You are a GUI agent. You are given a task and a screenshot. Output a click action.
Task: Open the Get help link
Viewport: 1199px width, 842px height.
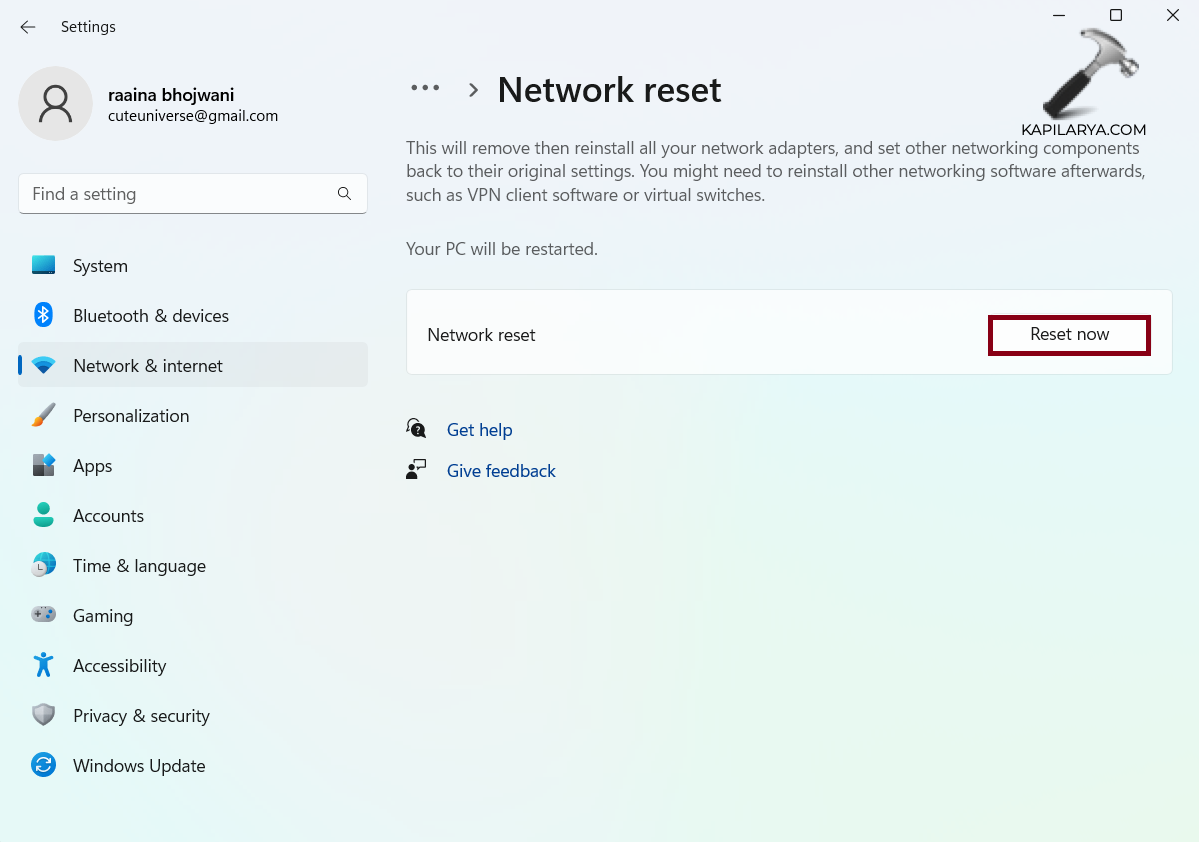pyautogui.click(x=479, y=430)
